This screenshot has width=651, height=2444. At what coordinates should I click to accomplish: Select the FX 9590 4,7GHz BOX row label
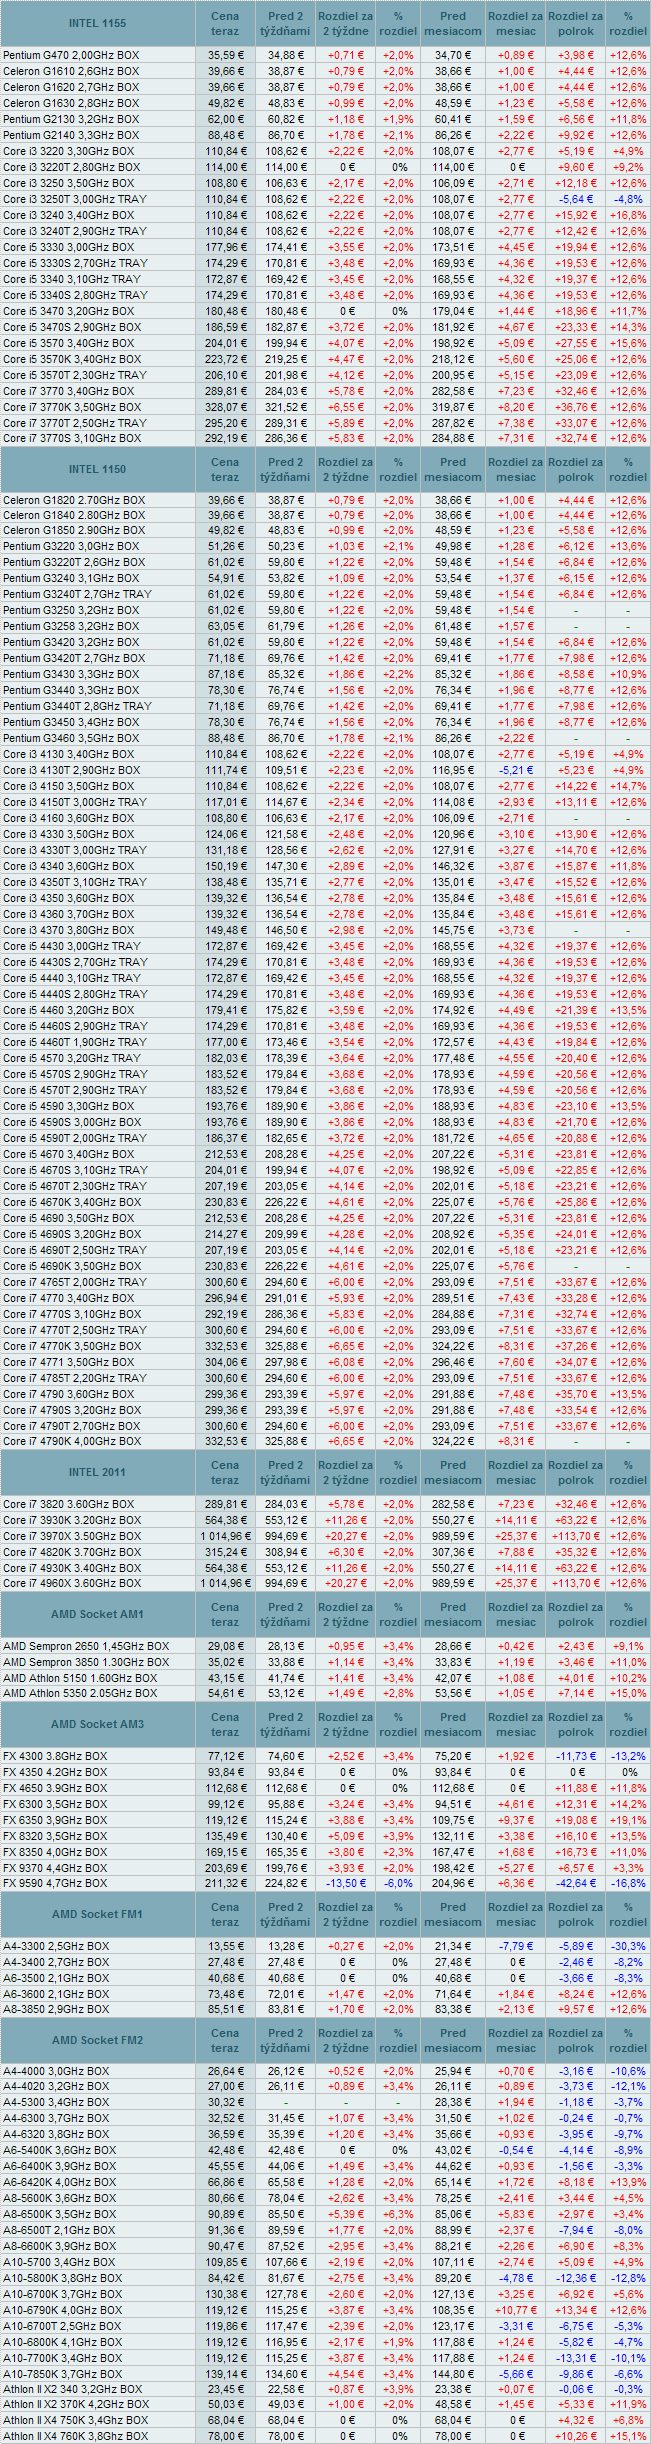pyautogui.click(x=55, y=1884)
